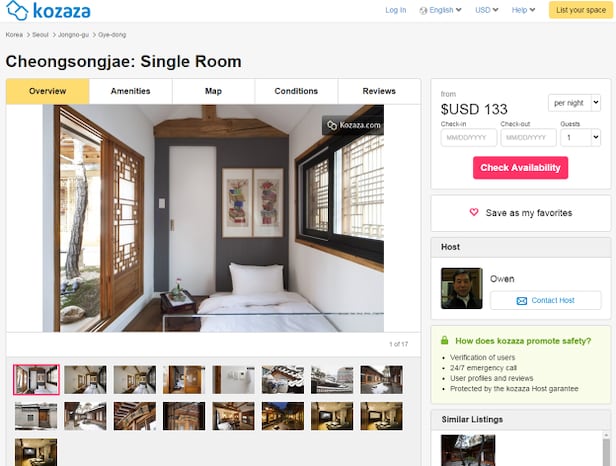Open the Reviews tab
Screen dimensions: 616x466
click(x=379, y=91)
